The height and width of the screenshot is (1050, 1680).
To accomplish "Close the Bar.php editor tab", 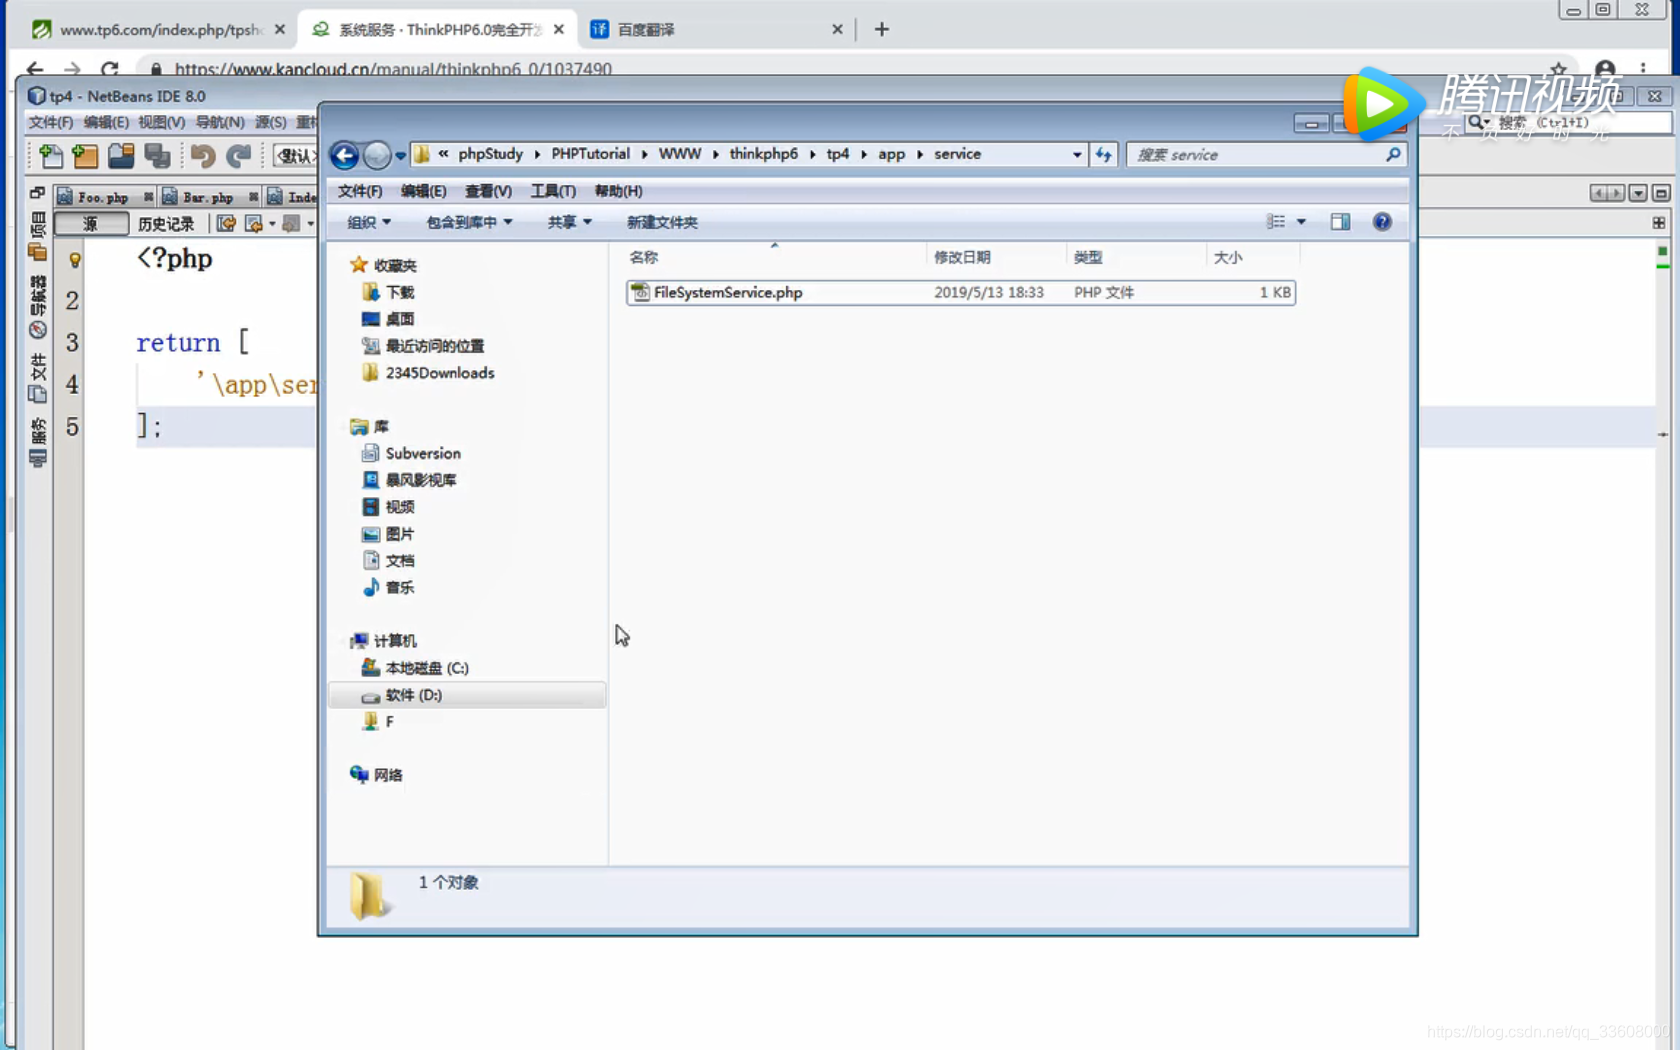I will coord(253,197).
